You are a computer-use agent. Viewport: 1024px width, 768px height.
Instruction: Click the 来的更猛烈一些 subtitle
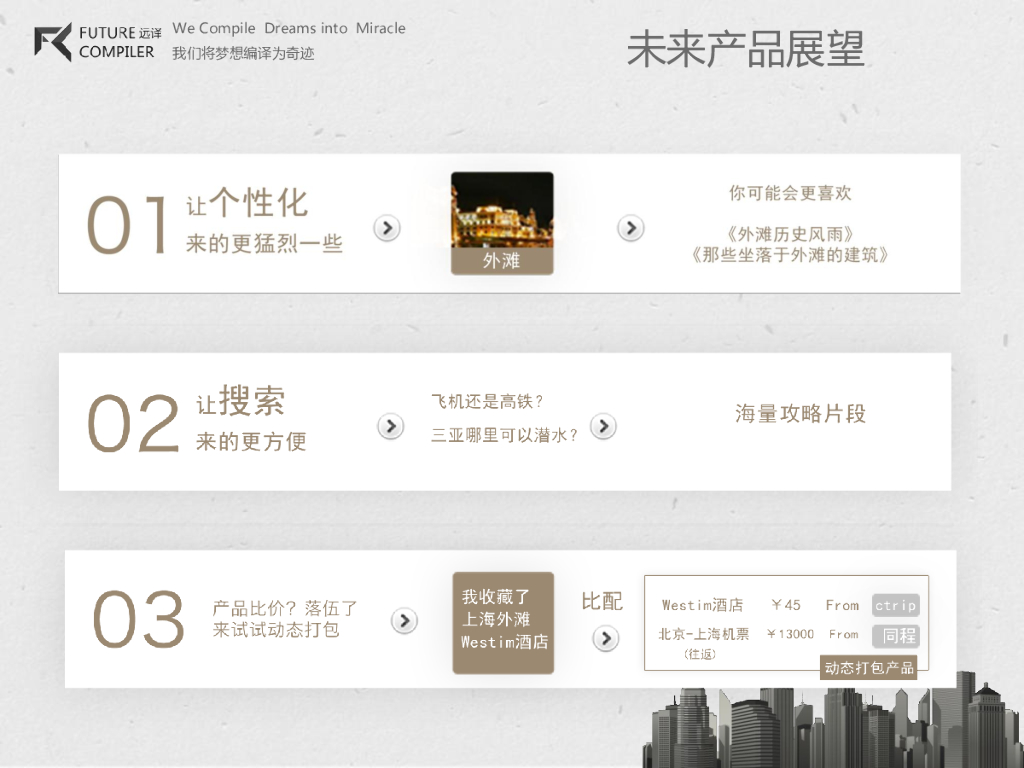pyautogui.click(x=264, y=244)
